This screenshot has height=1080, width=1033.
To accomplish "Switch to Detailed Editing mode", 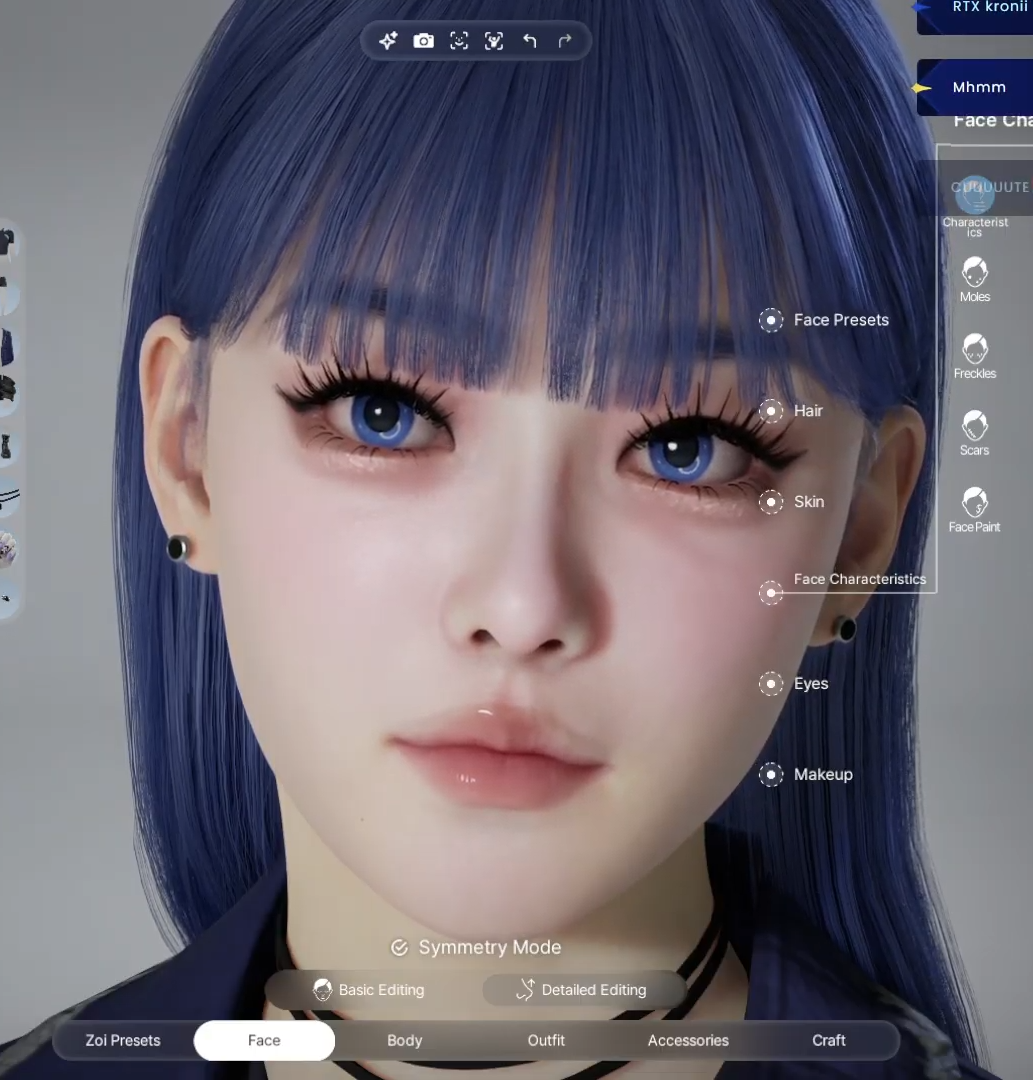I will pos(584,990).
